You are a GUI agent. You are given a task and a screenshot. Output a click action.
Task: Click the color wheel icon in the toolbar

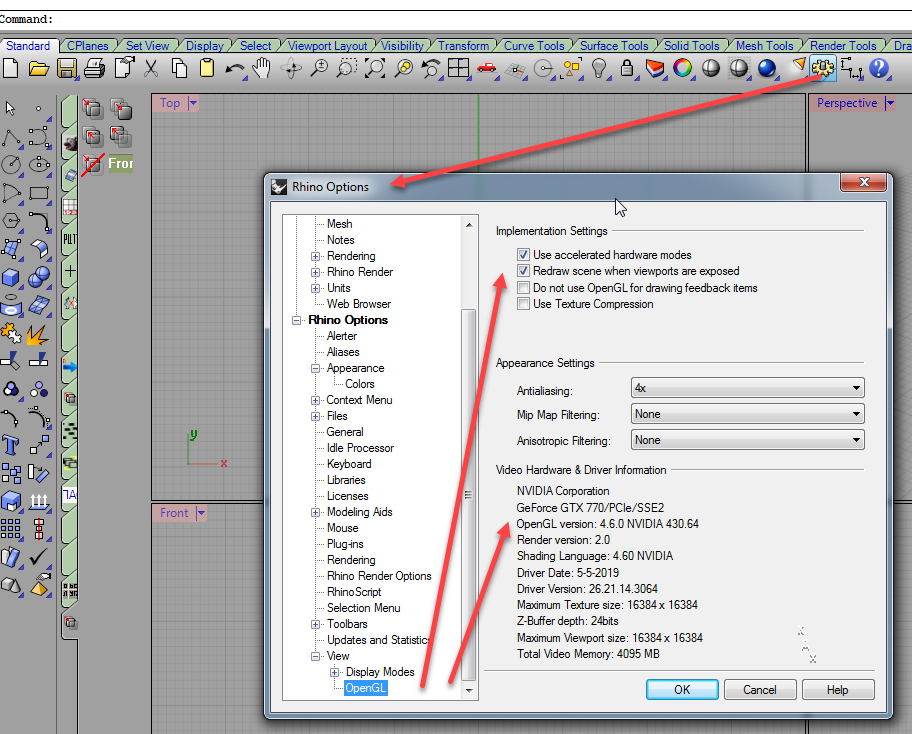(683, 68)
